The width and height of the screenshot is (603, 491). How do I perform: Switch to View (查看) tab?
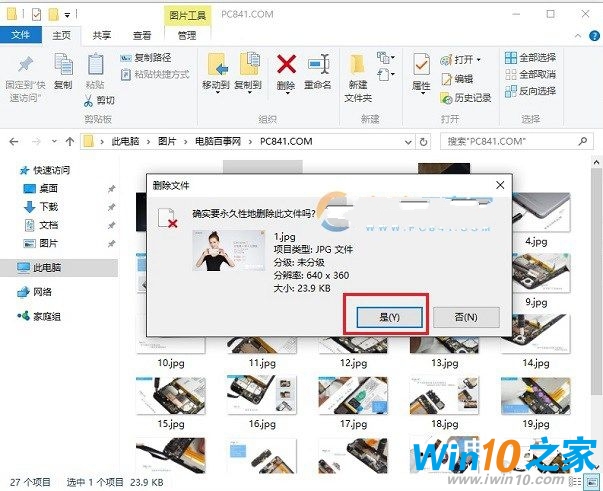(x=142, y=35)
